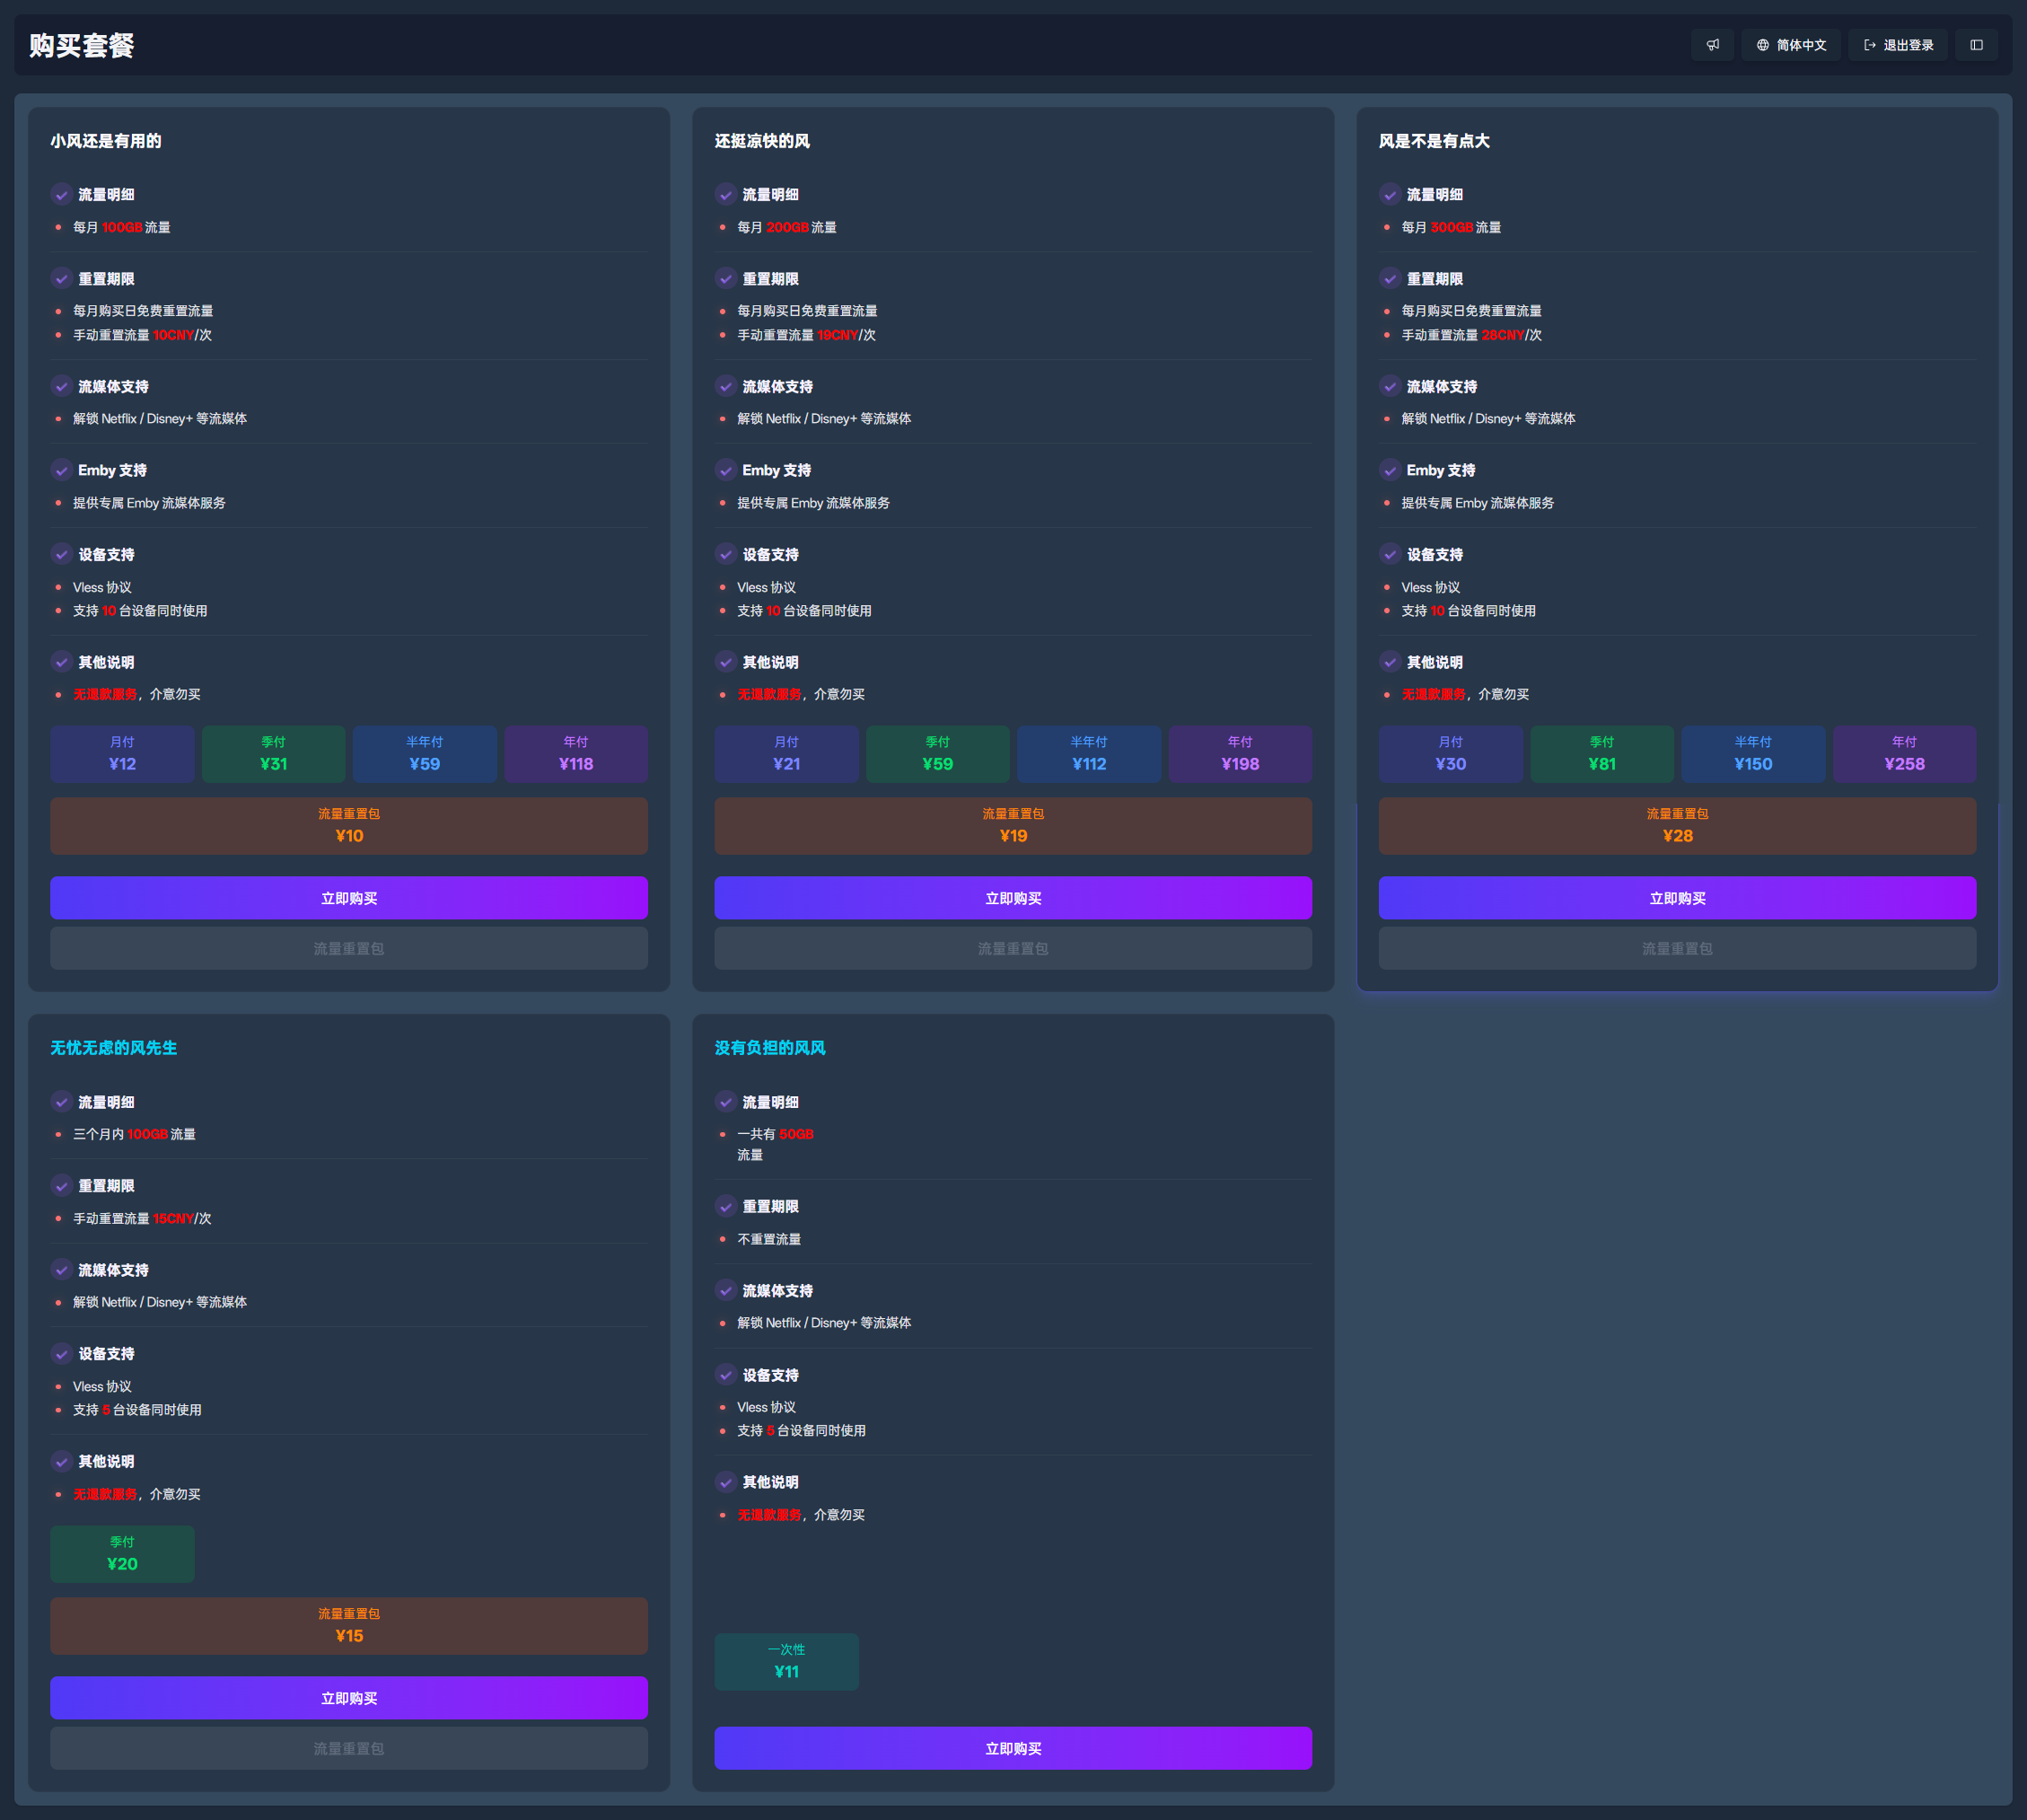This screenshot has height=1820, width=2027.
Task: Click the 没有负担的风风 plan title
Action: click(x=770, y=1048)
